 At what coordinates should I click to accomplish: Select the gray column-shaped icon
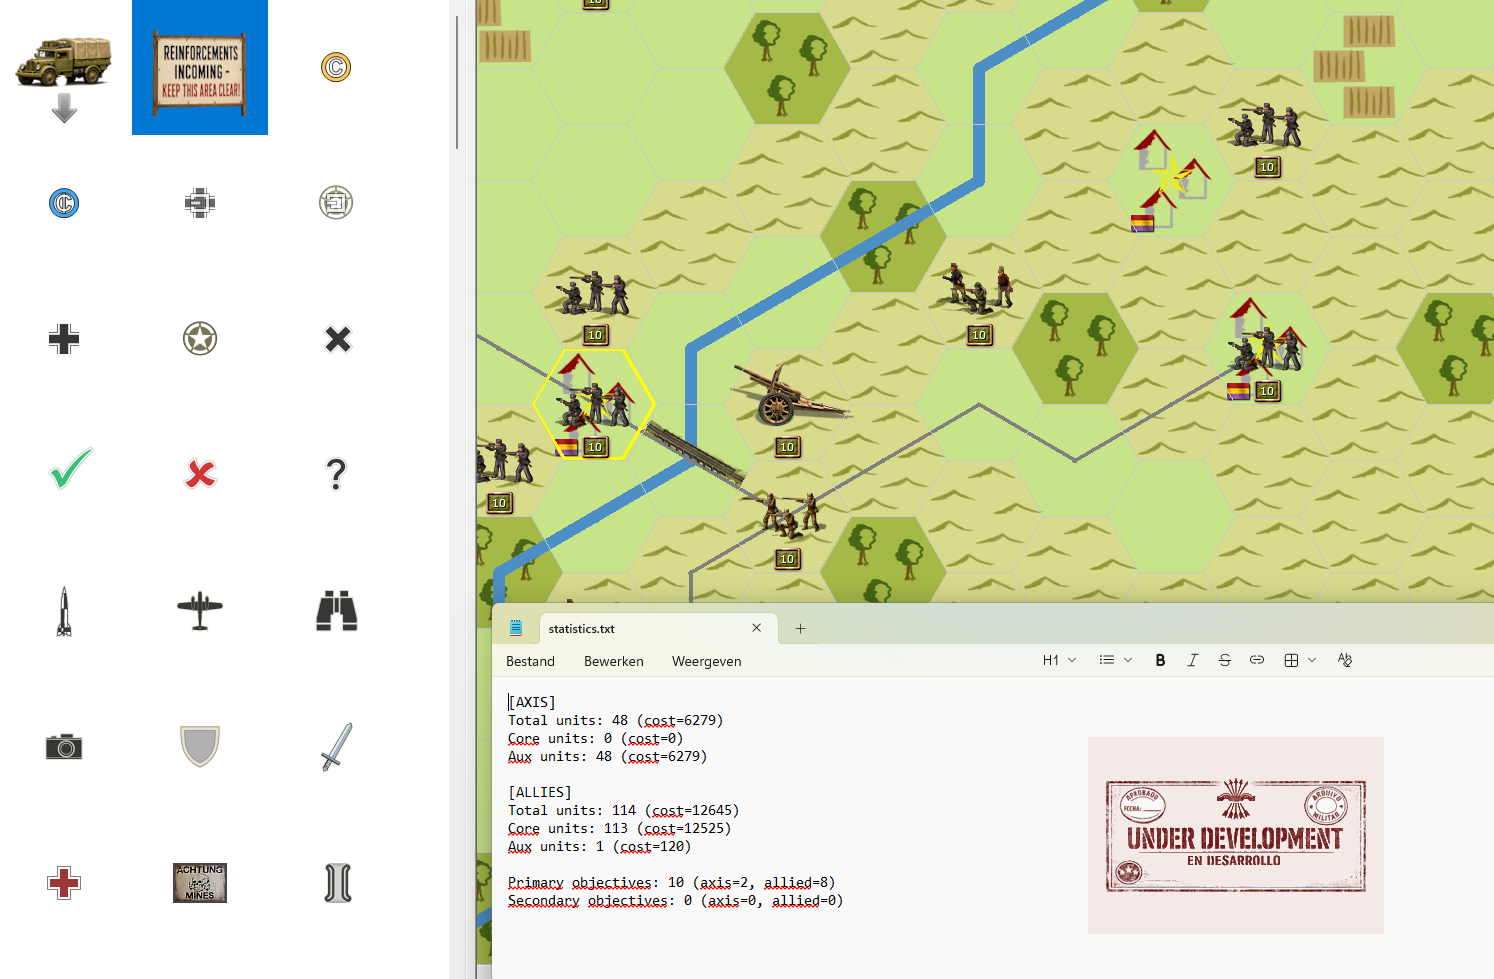[x=338, y=883]
